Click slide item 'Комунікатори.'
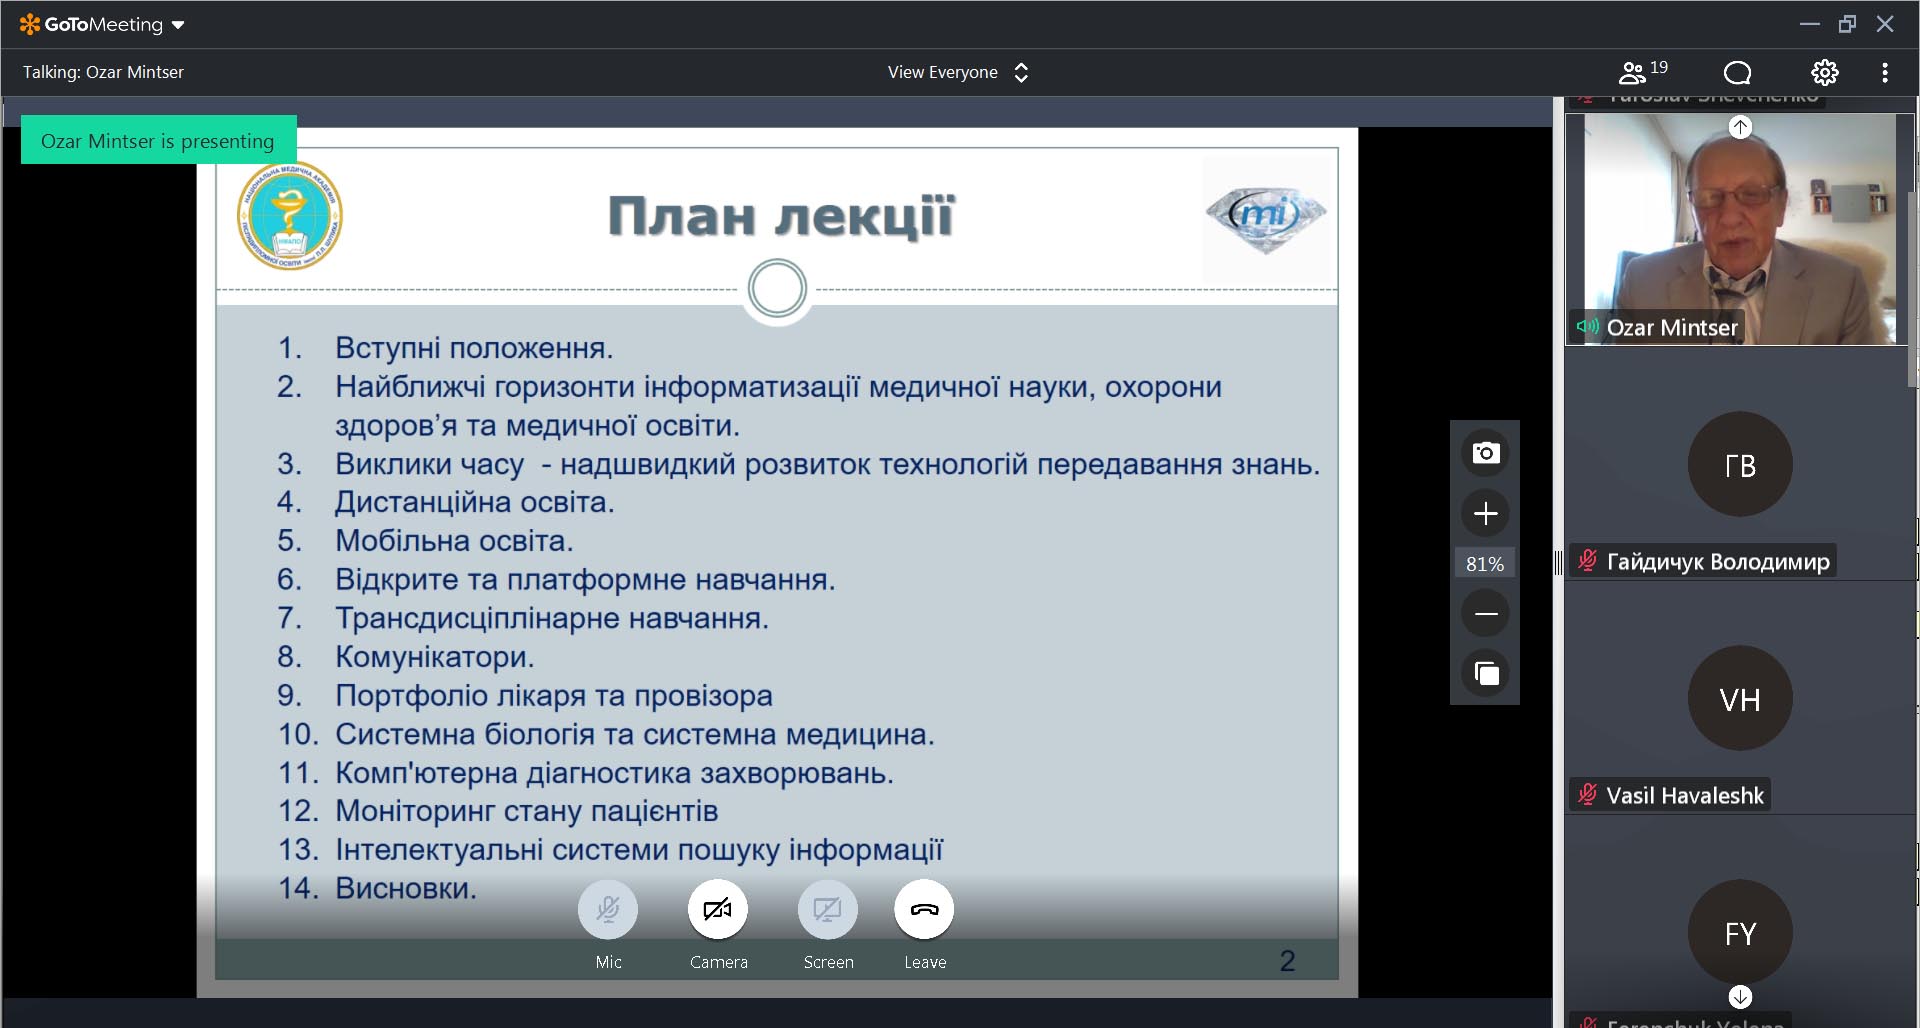Image resolution: width=1920 pixels, height=1028 pixels. 435,657
